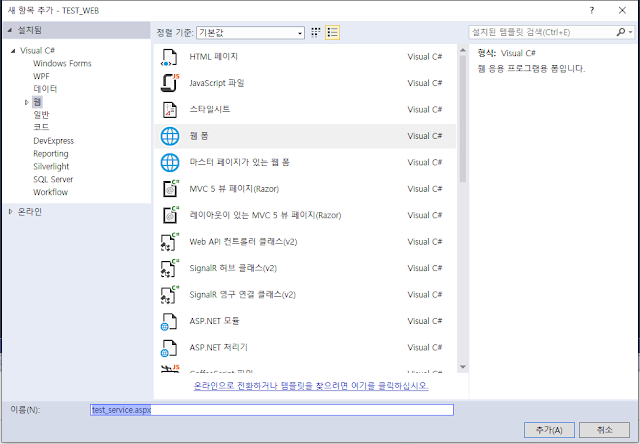Click the style sheet (스타일시트) icon
The image size is (640, 444).
click(x=169, y=110)
